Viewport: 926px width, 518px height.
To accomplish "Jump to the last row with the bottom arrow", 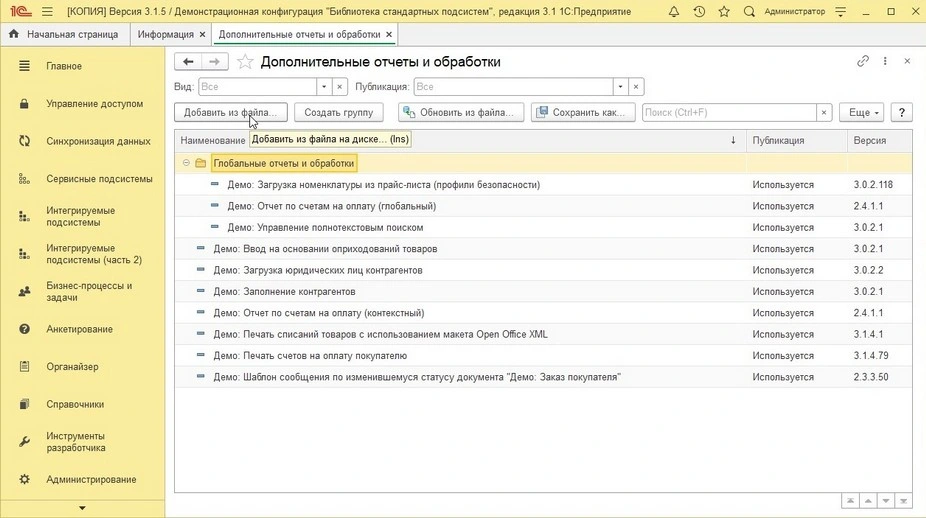I will [x=902, y=500].
